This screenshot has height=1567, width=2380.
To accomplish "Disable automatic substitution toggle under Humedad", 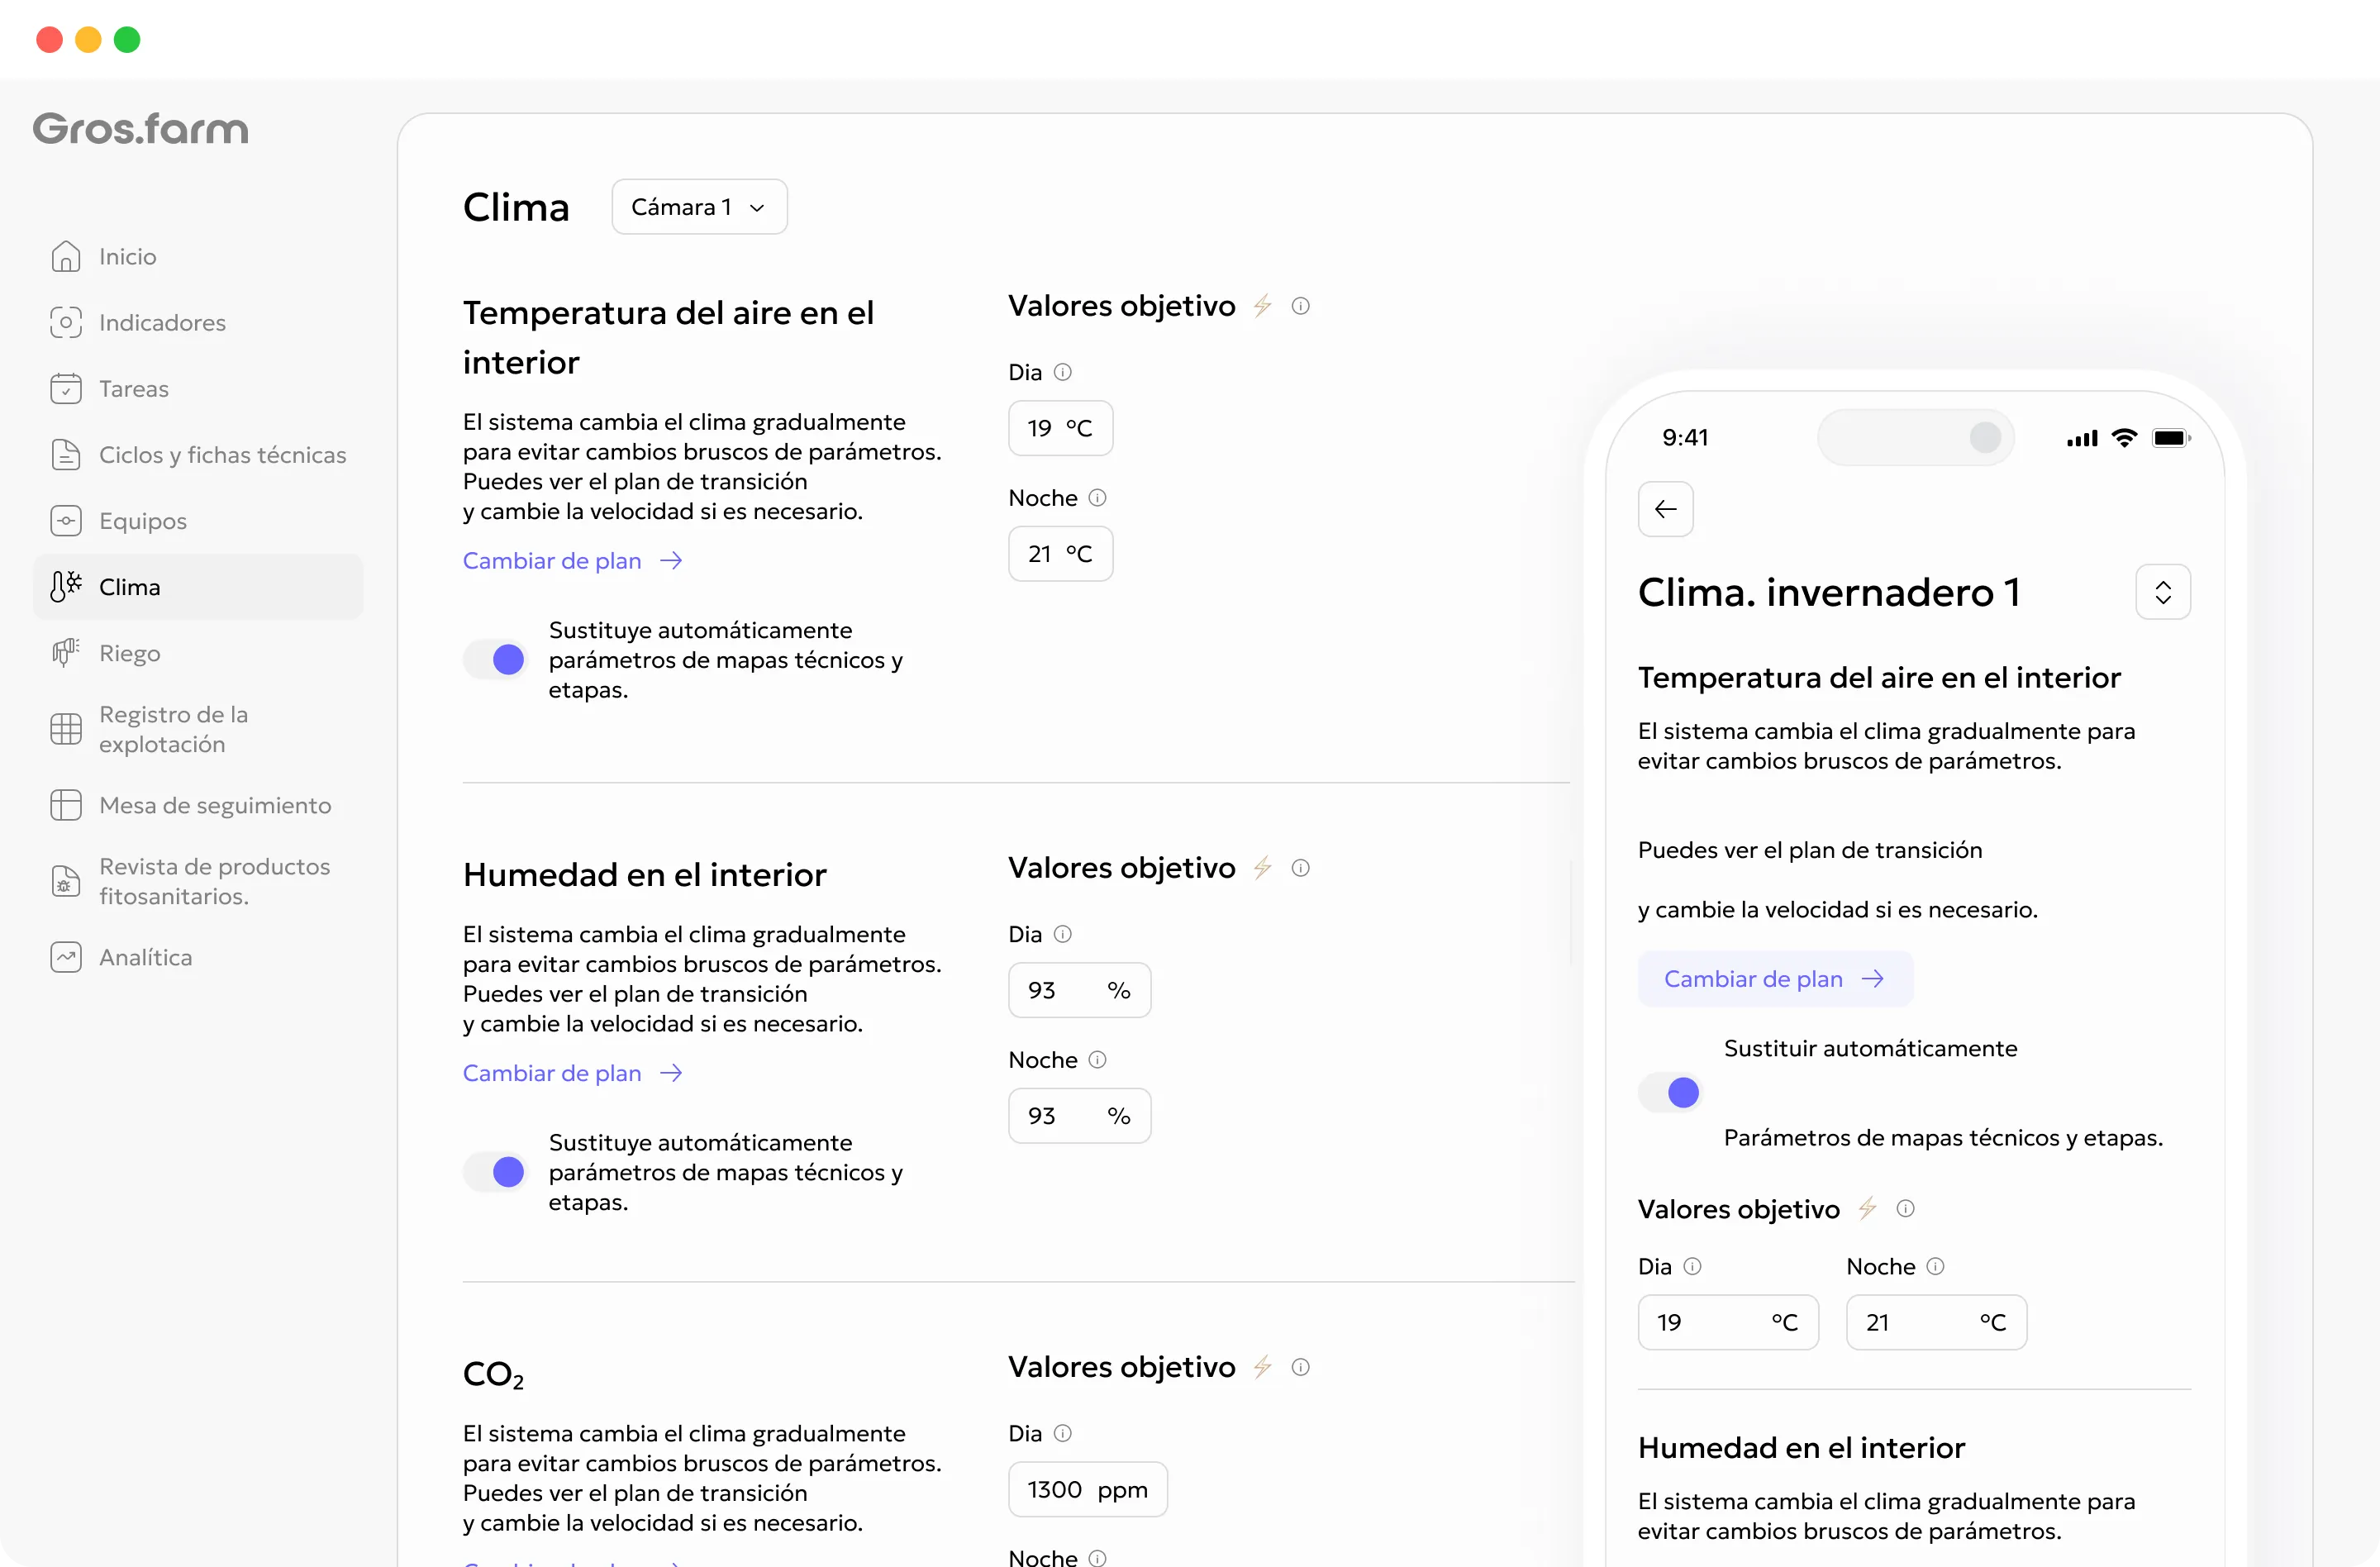I will (x=495, y=1172).
